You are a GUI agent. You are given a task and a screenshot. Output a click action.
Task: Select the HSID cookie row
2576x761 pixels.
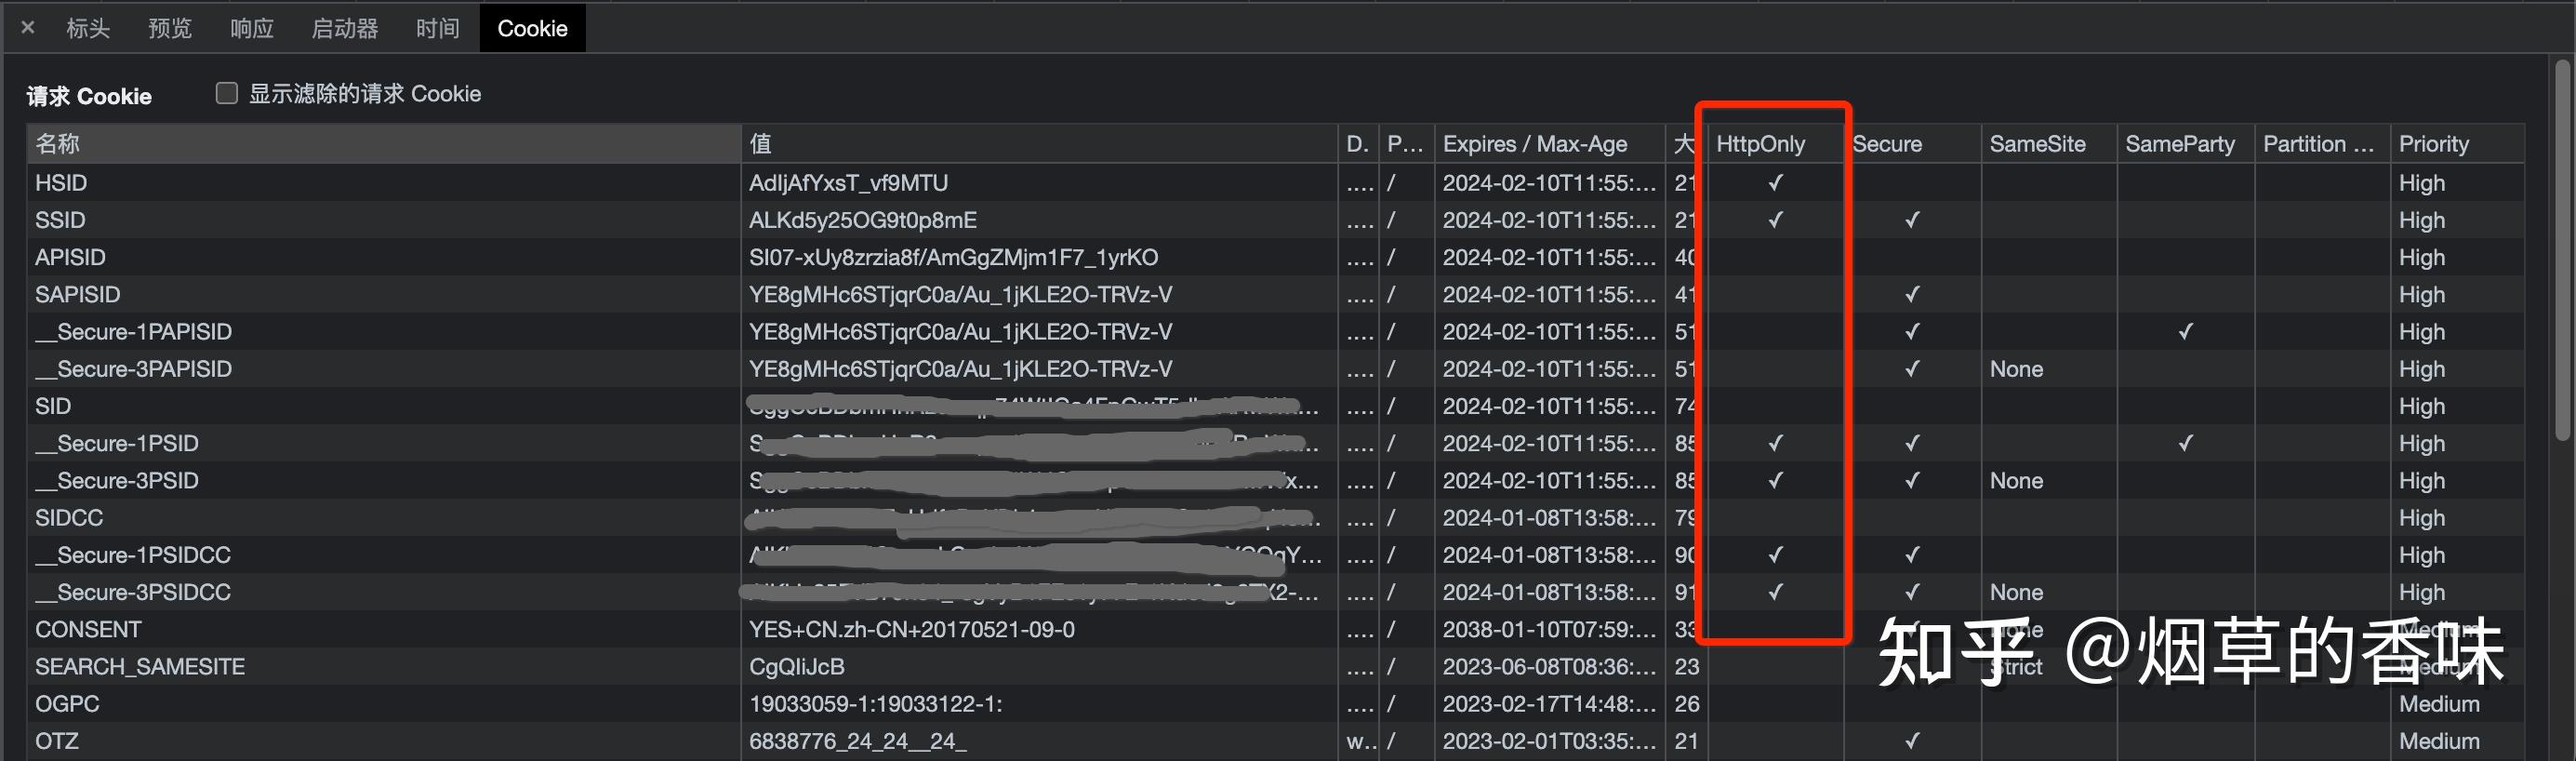[62, 183]
